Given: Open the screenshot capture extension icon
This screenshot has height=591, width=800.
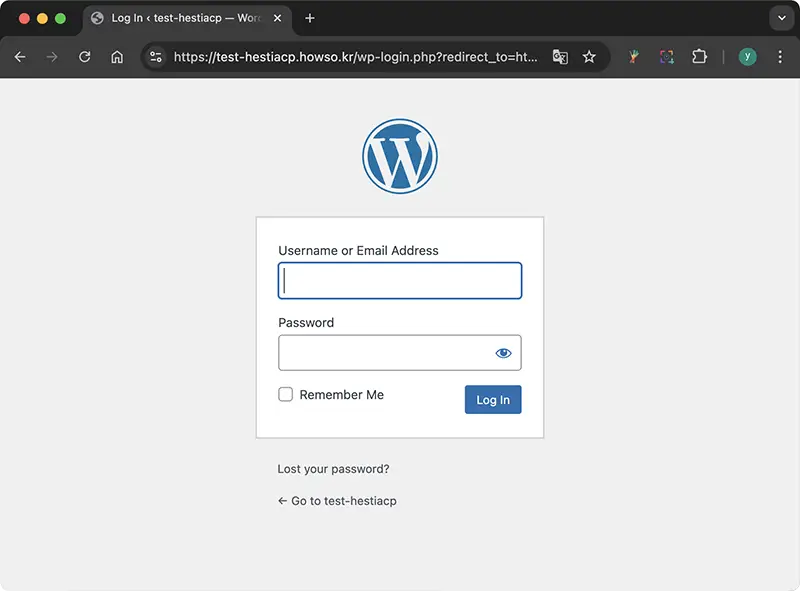Looking at the screenshot, I should coord(666,57).
